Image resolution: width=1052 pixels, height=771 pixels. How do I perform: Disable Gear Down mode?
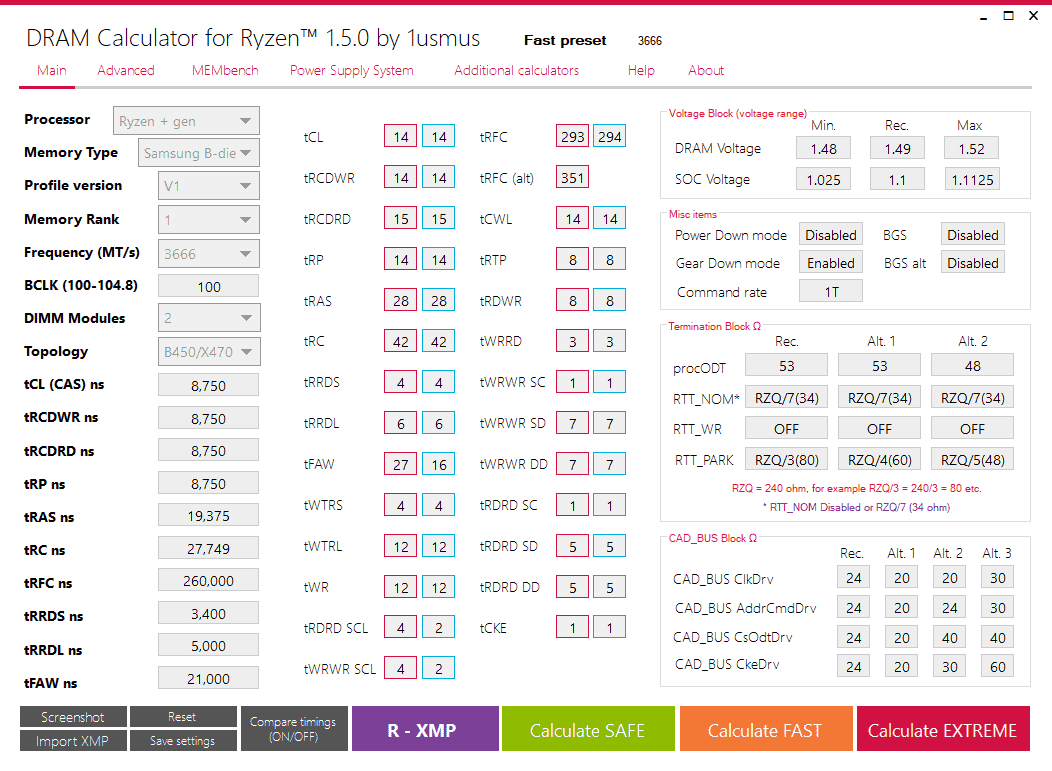click(830, 262)
